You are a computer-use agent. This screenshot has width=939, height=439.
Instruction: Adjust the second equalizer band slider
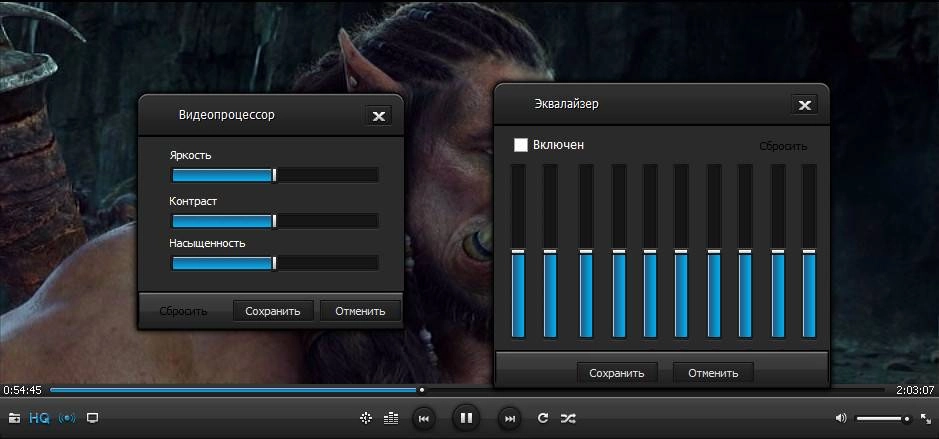(x=550, y=252)
